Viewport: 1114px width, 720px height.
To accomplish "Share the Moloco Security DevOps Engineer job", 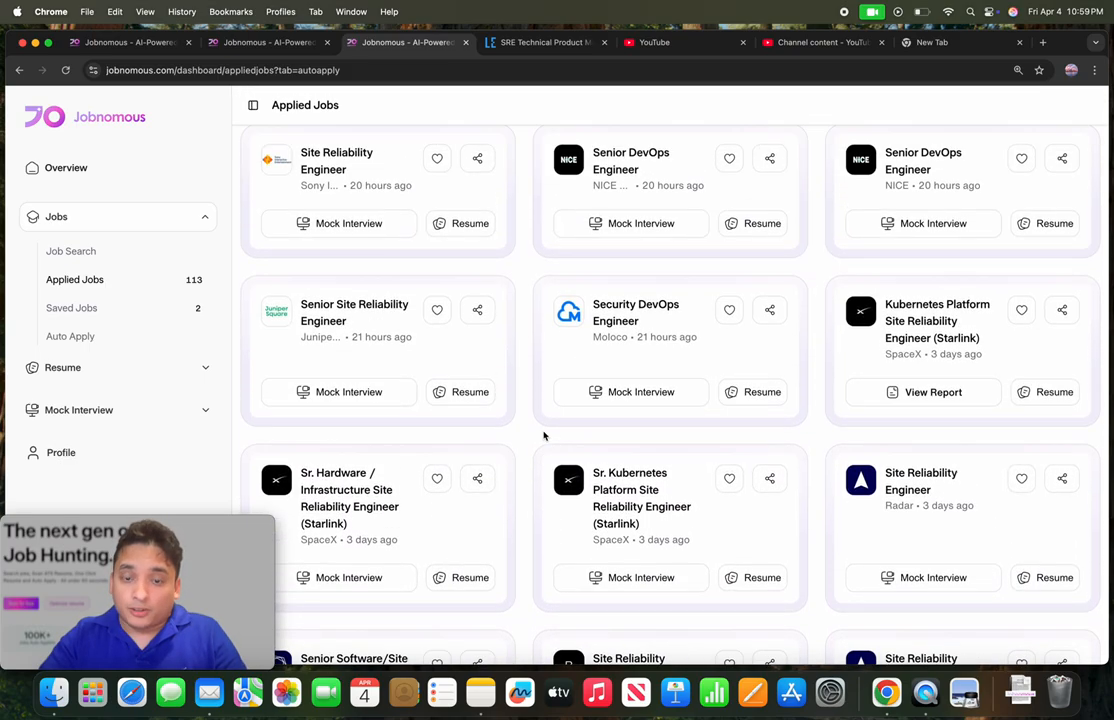I will click(769, 310).
